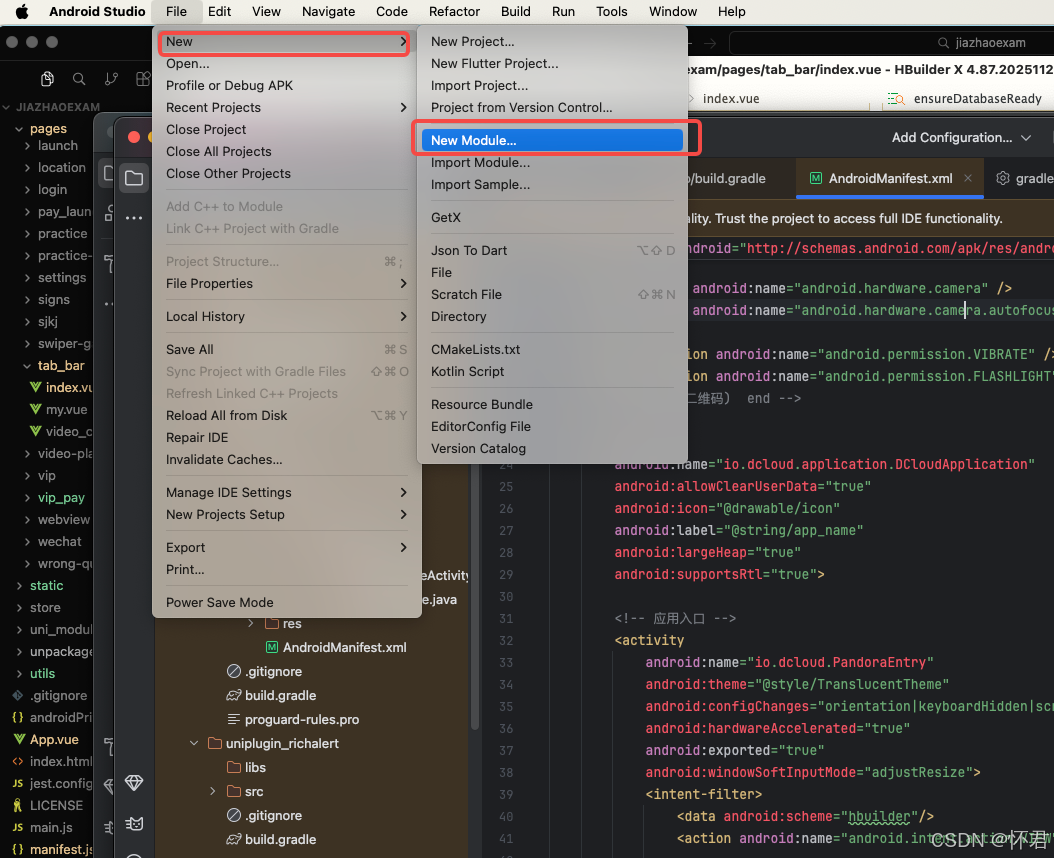Close the AndroidManifest.xml editor tab

(x=968, y=178)
